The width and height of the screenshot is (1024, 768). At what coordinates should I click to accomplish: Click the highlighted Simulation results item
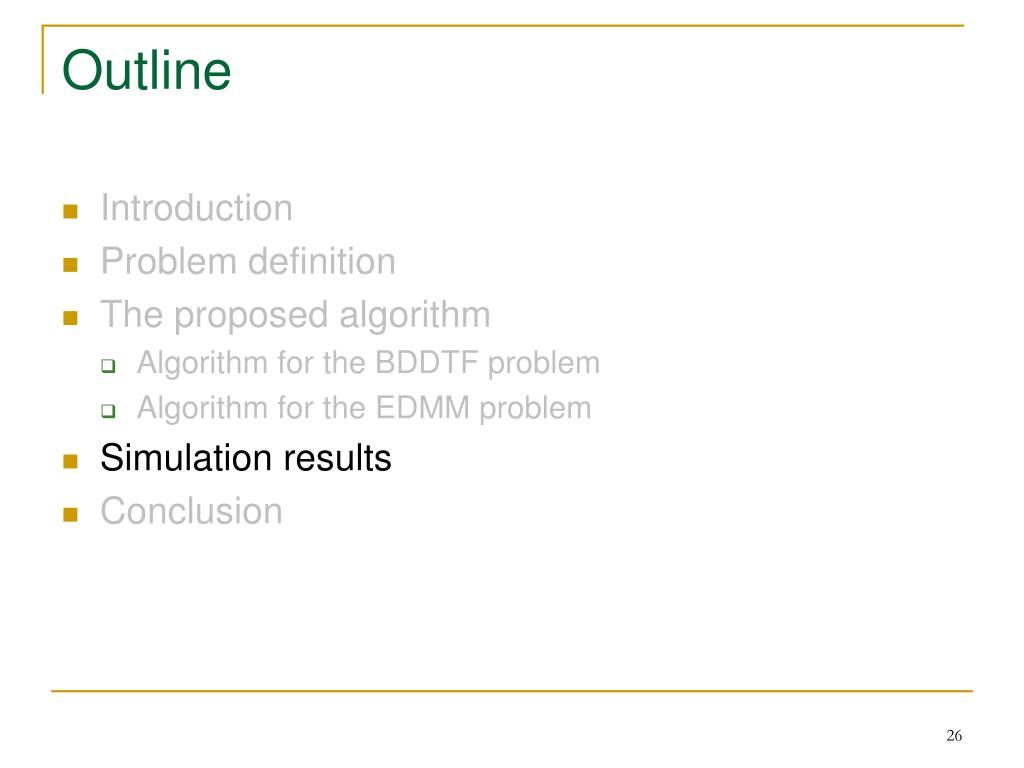coord(246,458)
